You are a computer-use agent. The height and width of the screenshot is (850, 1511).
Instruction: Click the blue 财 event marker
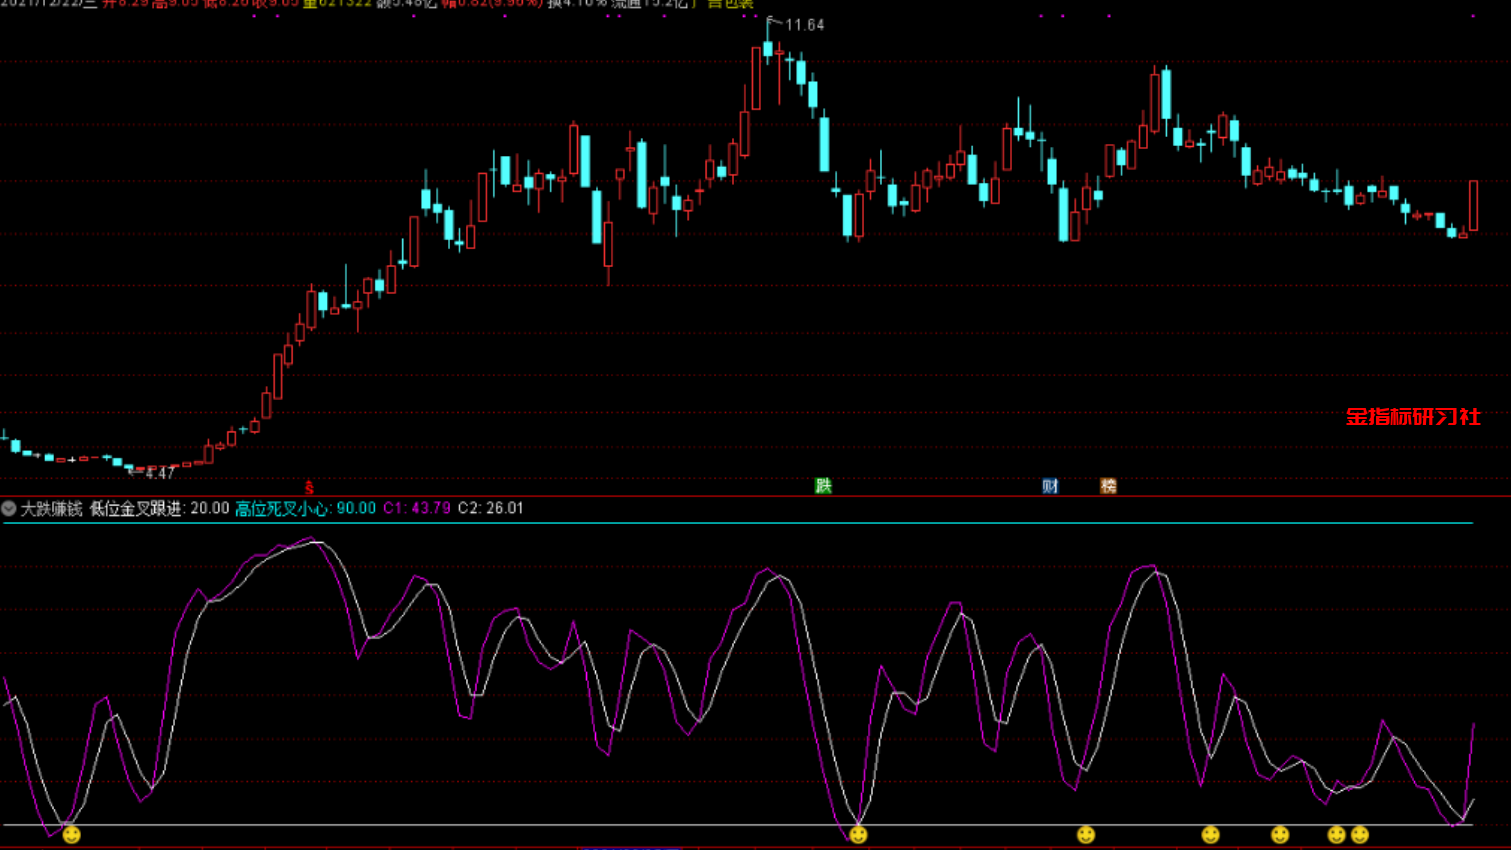pyautogui.click(x=1050, y=486)
